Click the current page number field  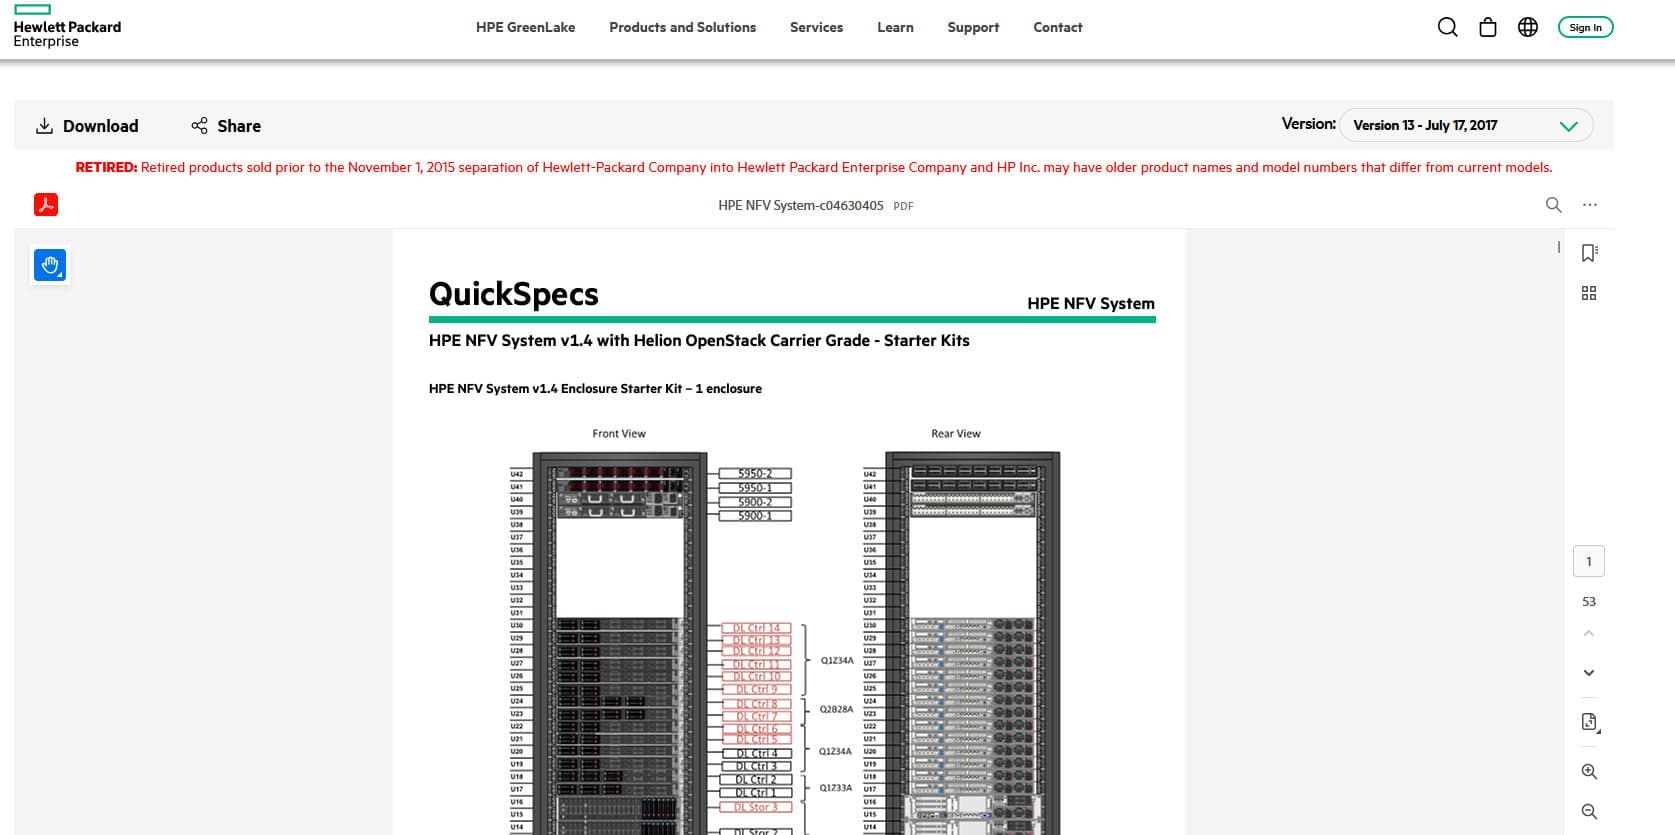click(x=1589, y=561)
